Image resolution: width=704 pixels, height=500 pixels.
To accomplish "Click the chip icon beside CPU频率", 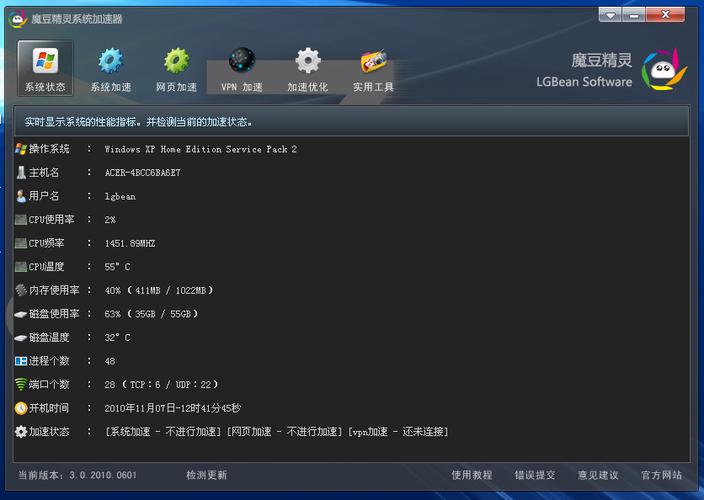I will coord(21,243).
